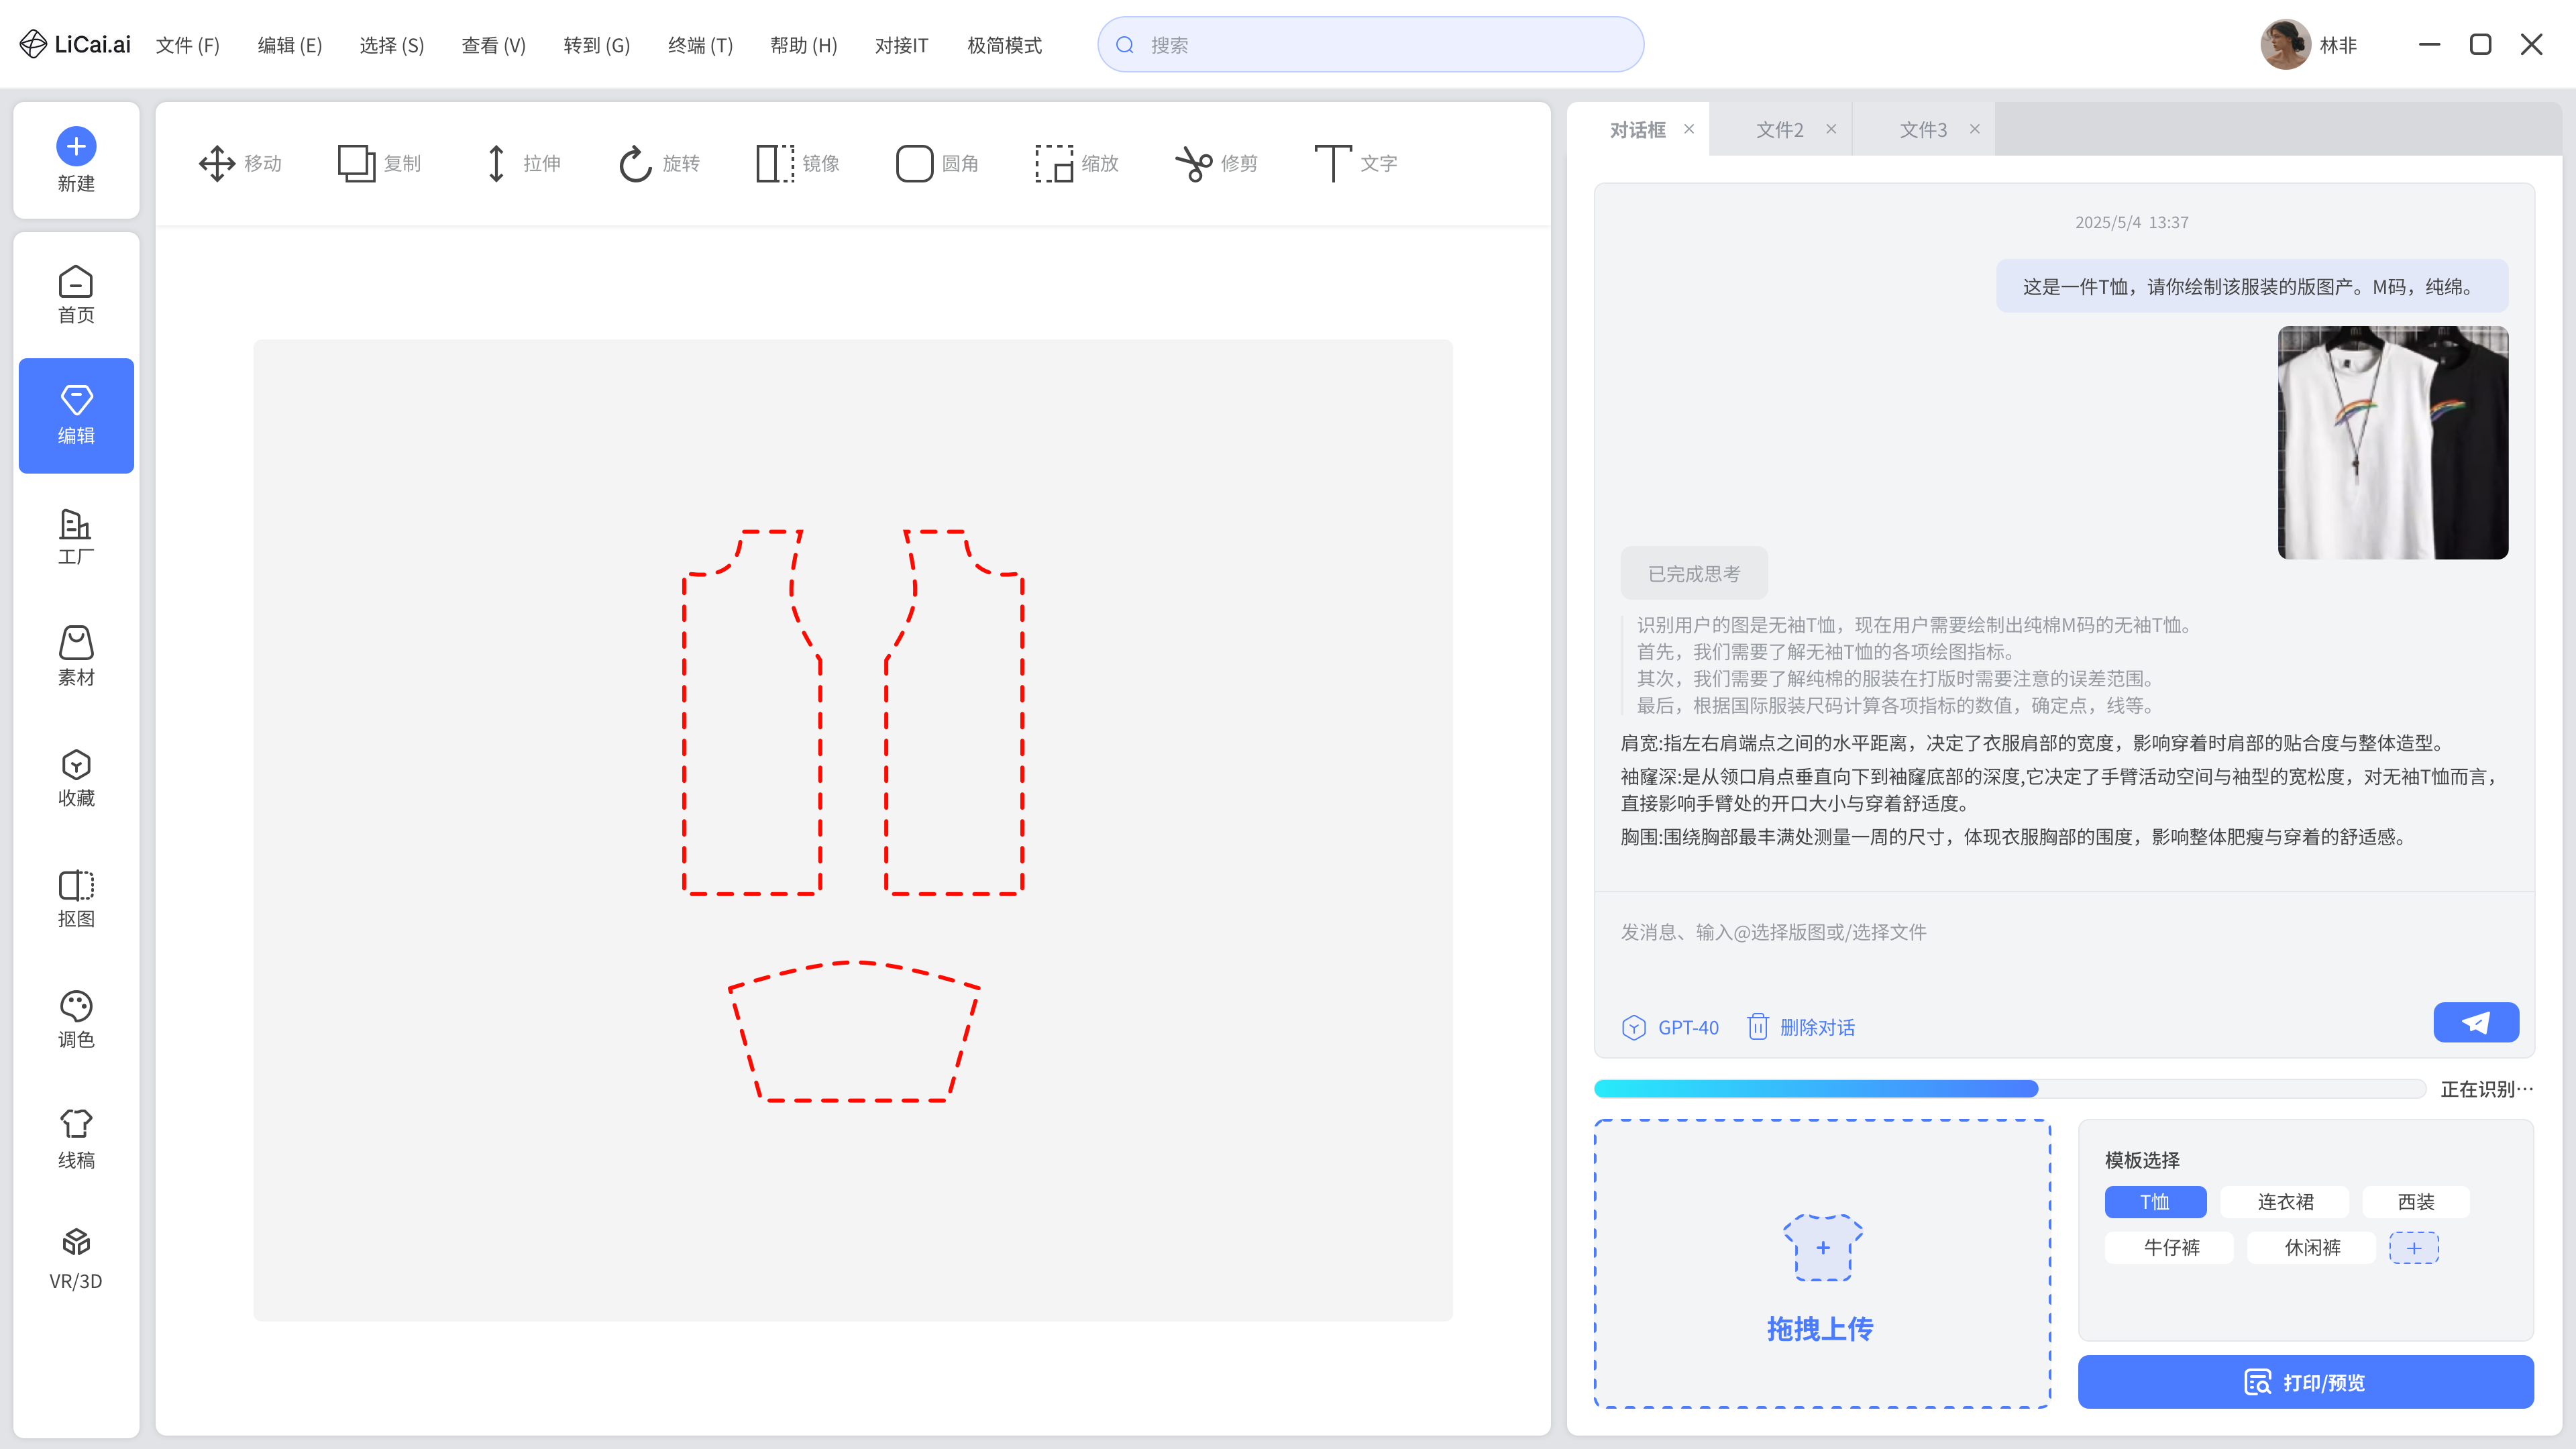Image resolution: width=2576 pixels, height=1449 pixels.
Task: Select the 缩放 (scale) tool
Action: [1076, 163]
